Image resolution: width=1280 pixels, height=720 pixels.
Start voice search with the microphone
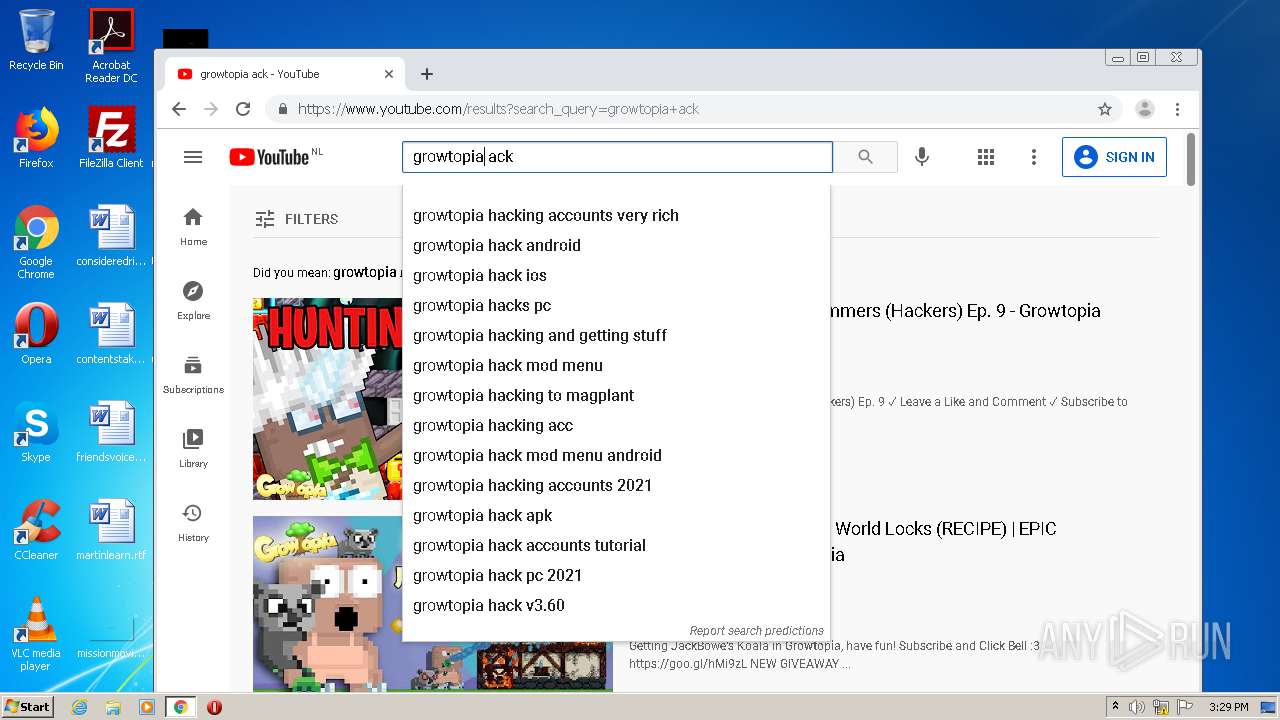[922, 157]
